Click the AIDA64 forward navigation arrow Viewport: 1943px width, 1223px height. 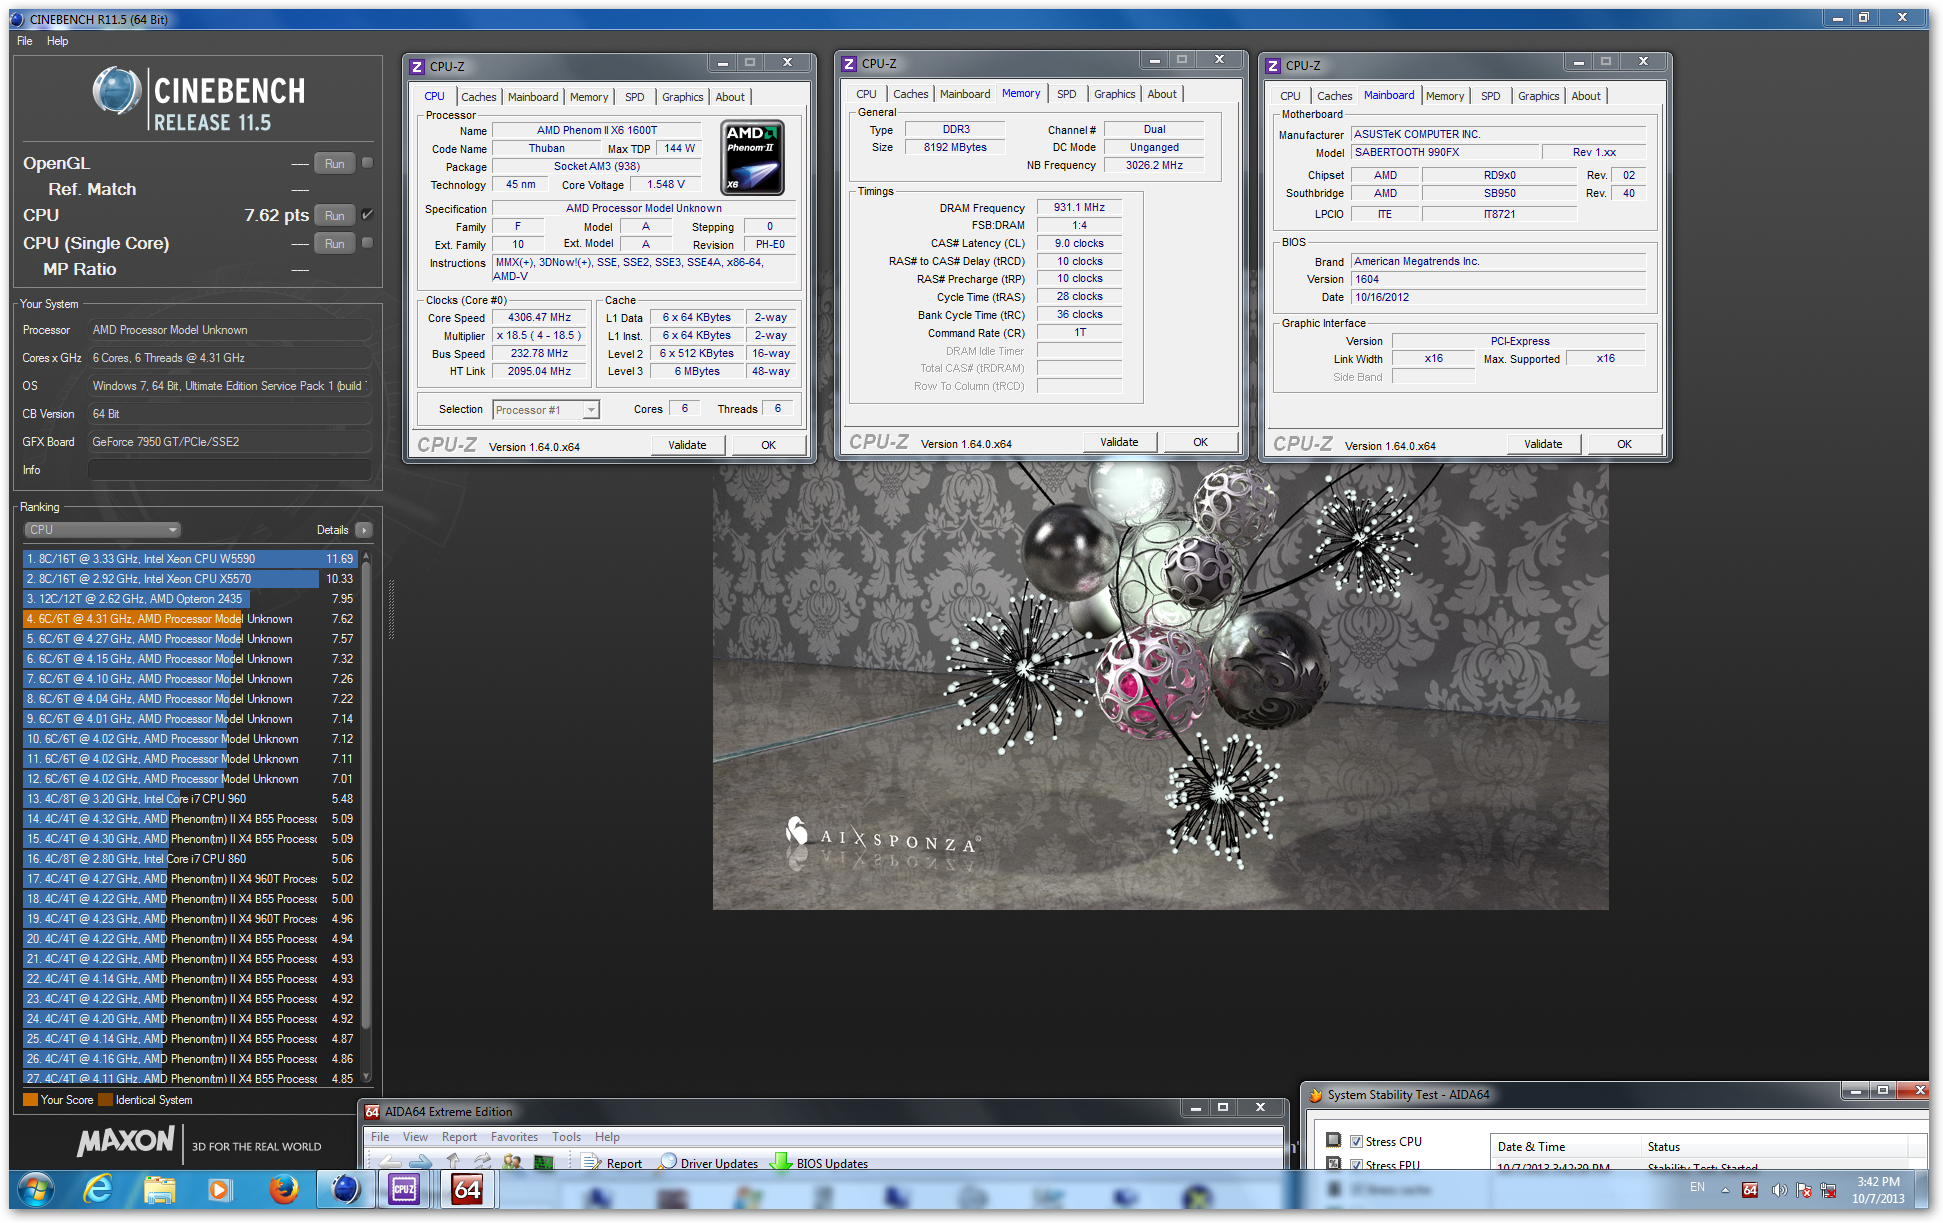pos(421,1162)
